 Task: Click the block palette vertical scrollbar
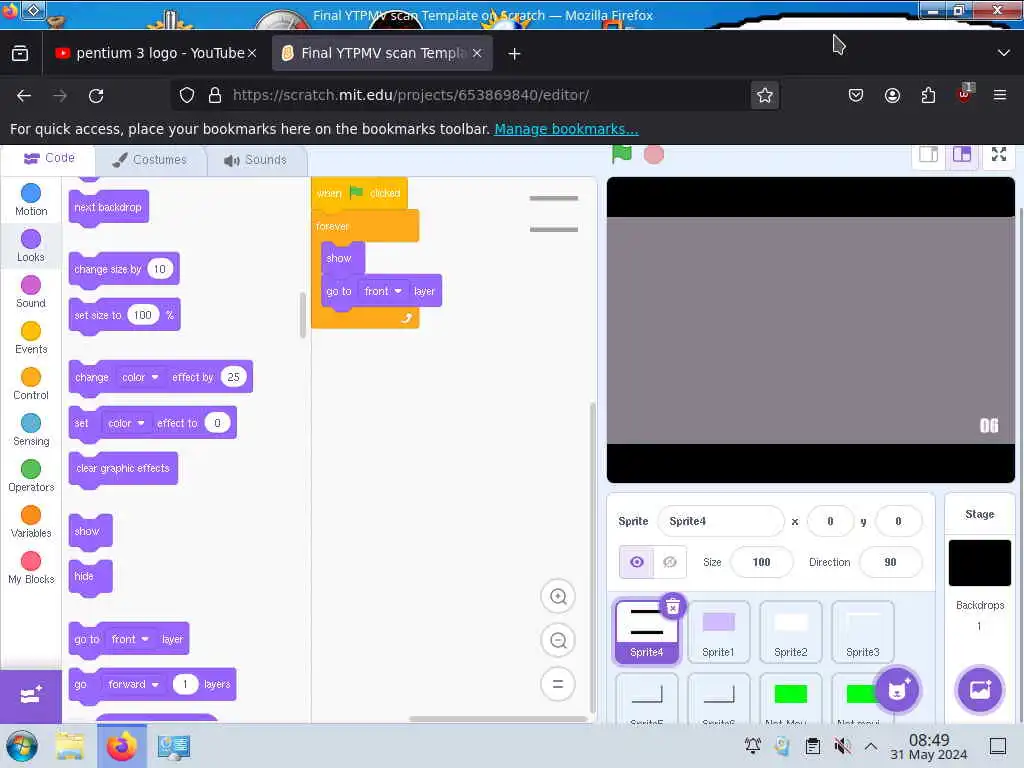(x=302, y=315)
